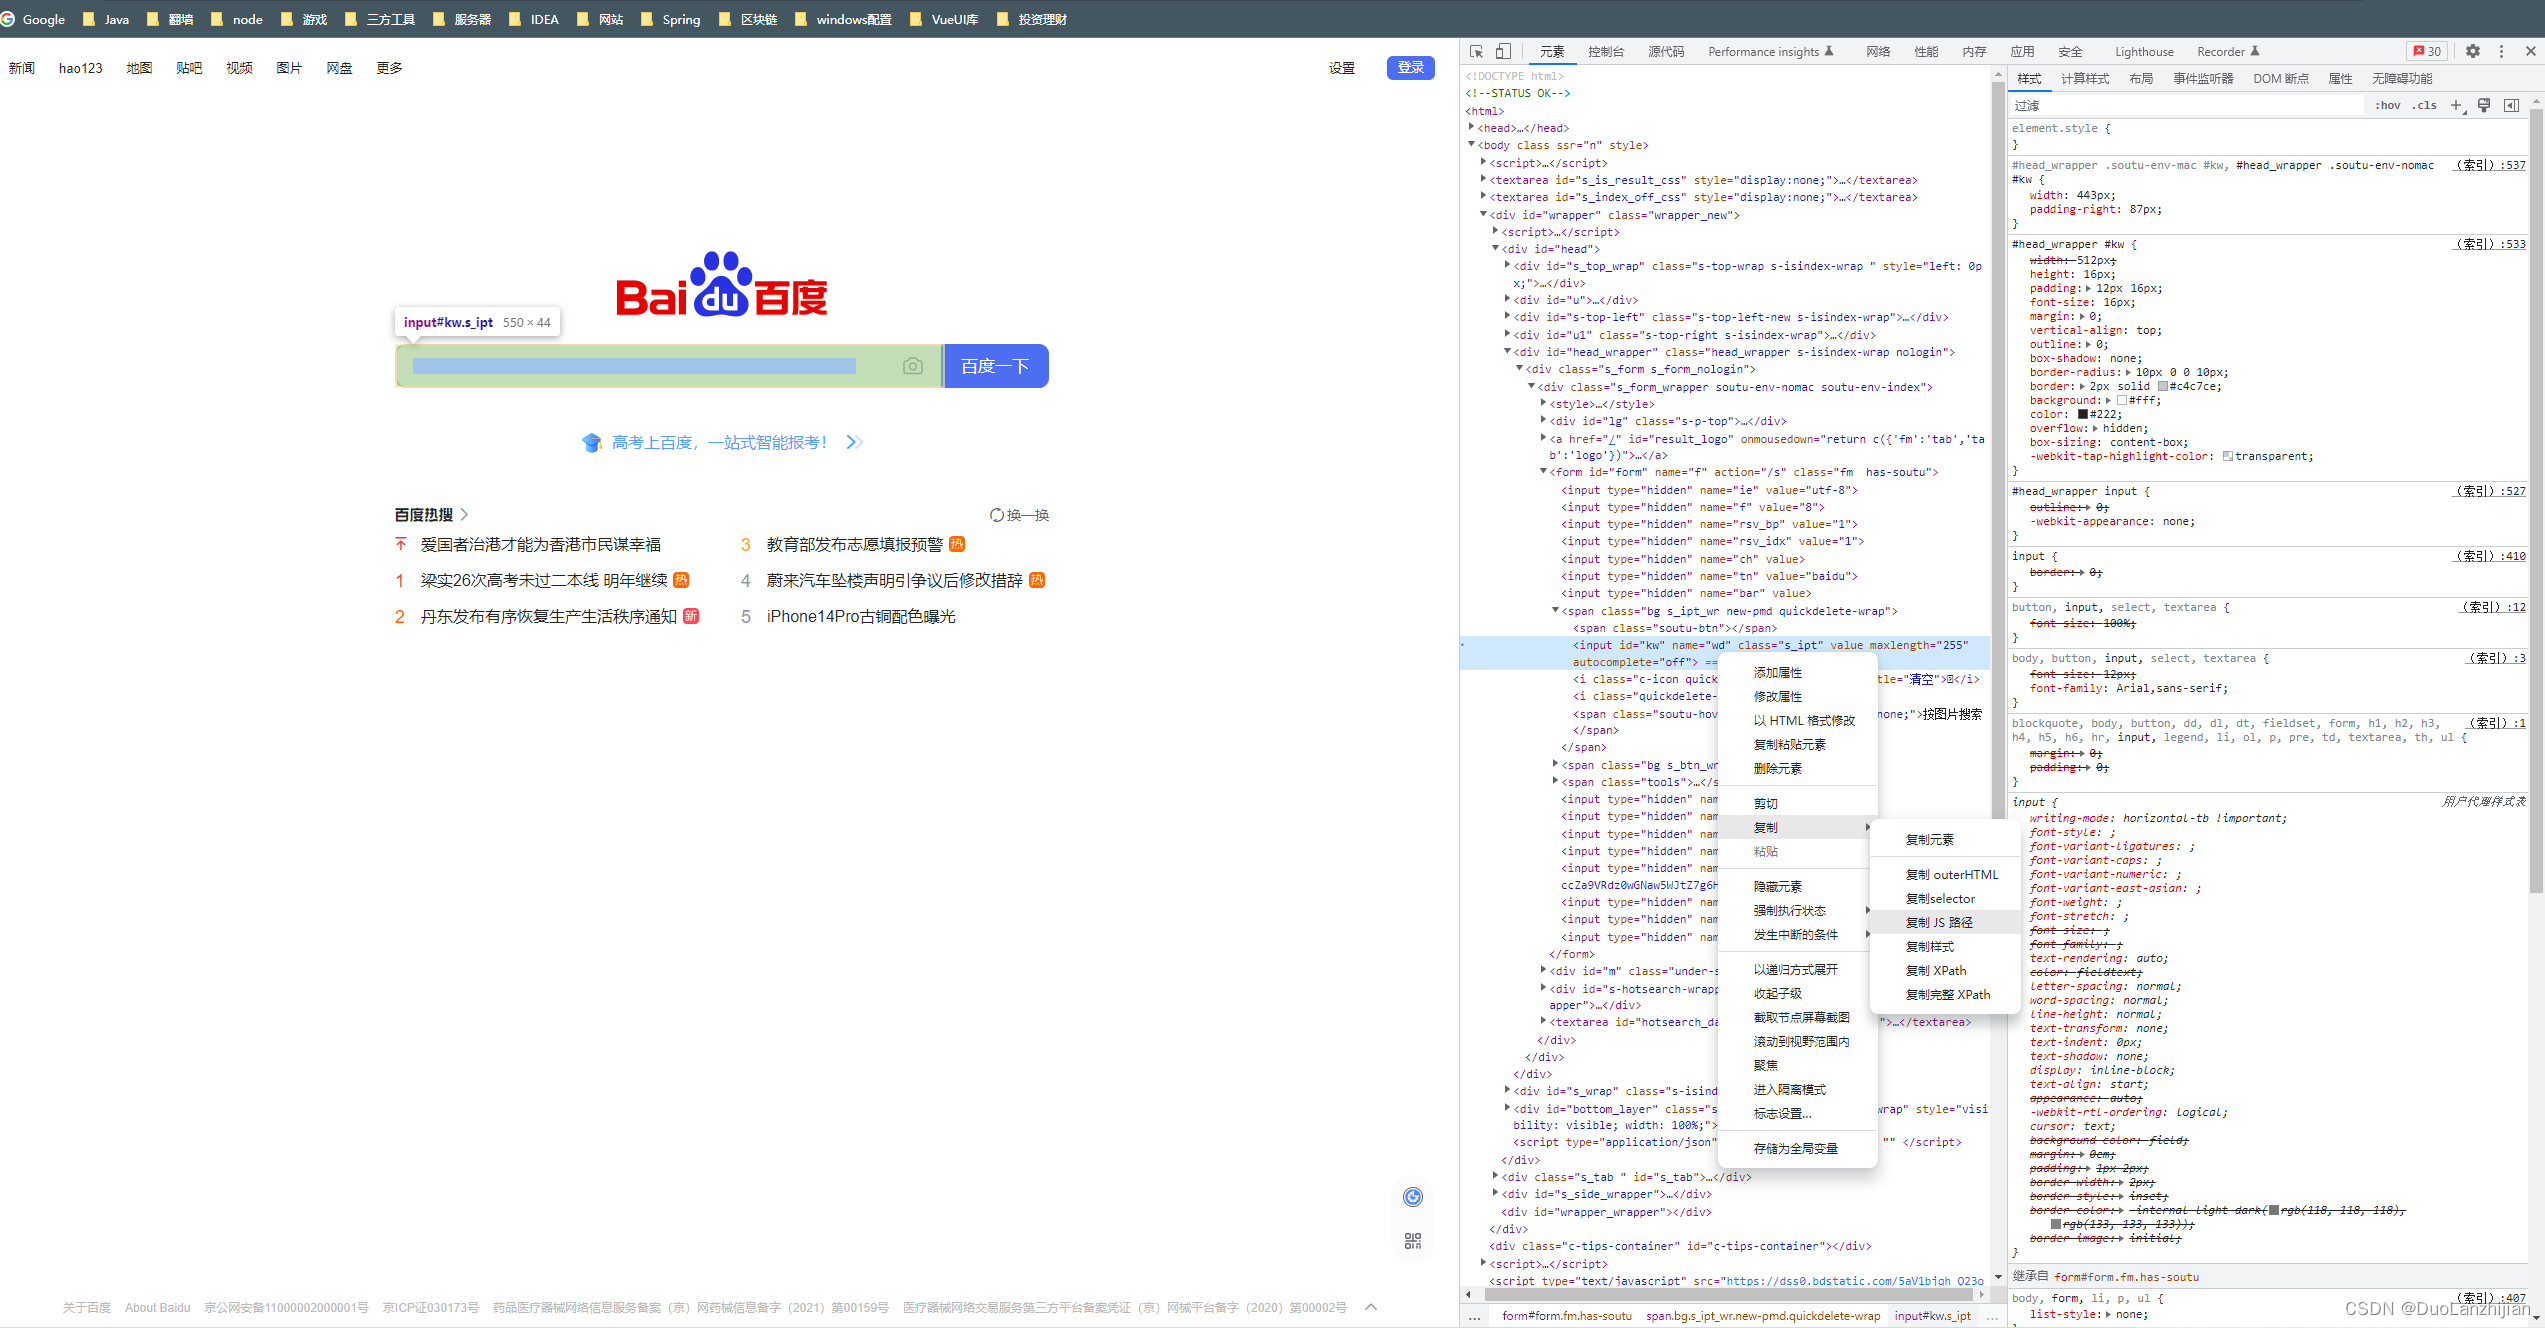Expand the background shorthand triangle
Screen dimensions: 2545x1328
[x=2109, y=400]
